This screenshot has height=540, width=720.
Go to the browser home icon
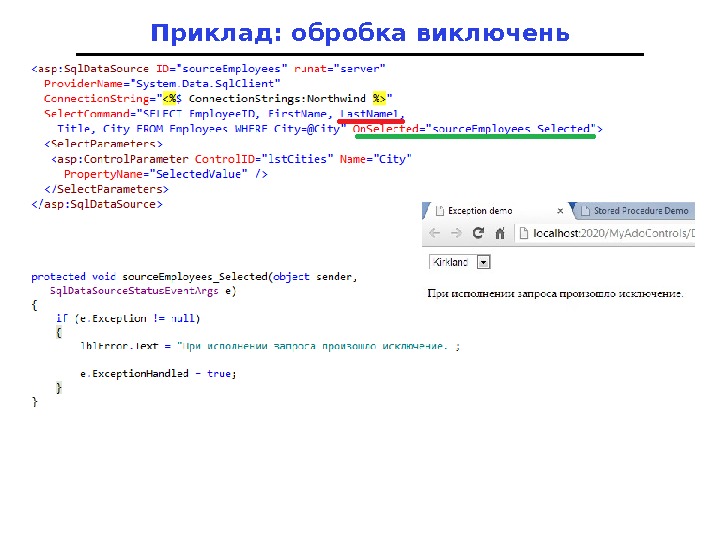coord(500,233)
